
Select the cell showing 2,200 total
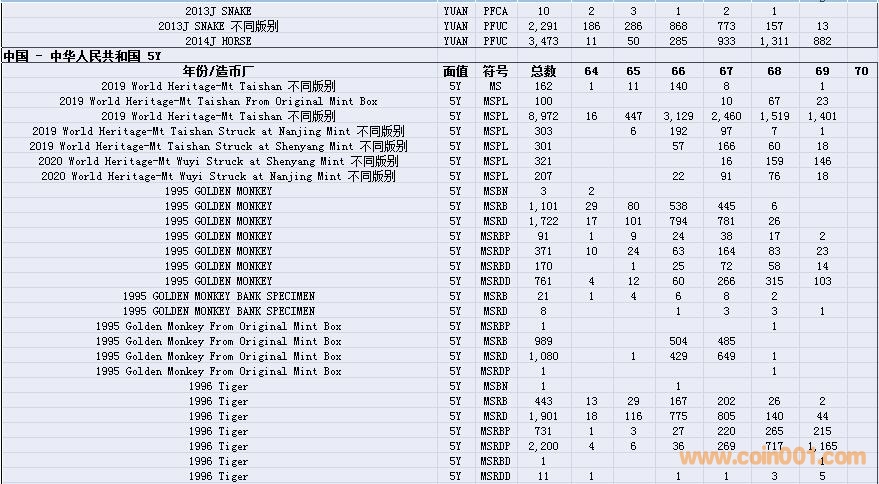tap(543, 446)
